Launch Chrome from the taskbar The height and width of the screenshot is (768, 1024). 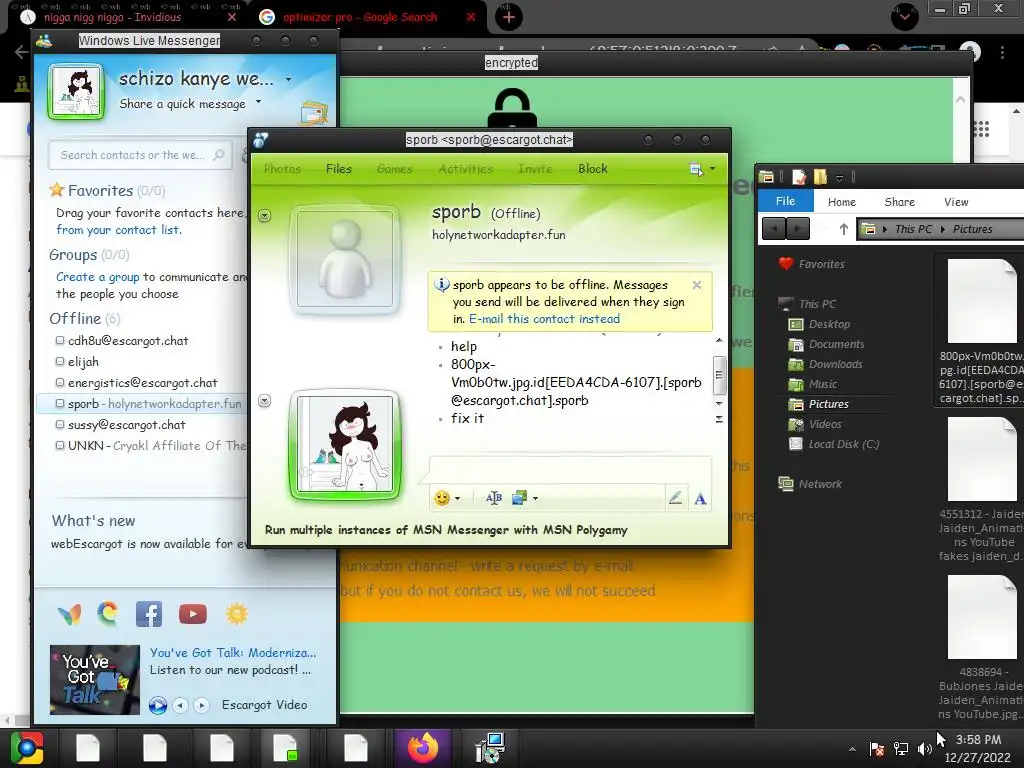[x=27, y=748]
